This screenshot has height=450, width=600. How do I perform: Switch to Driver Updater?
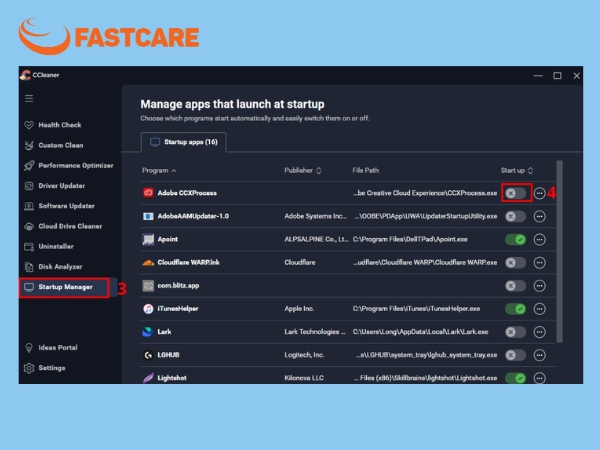62,186
